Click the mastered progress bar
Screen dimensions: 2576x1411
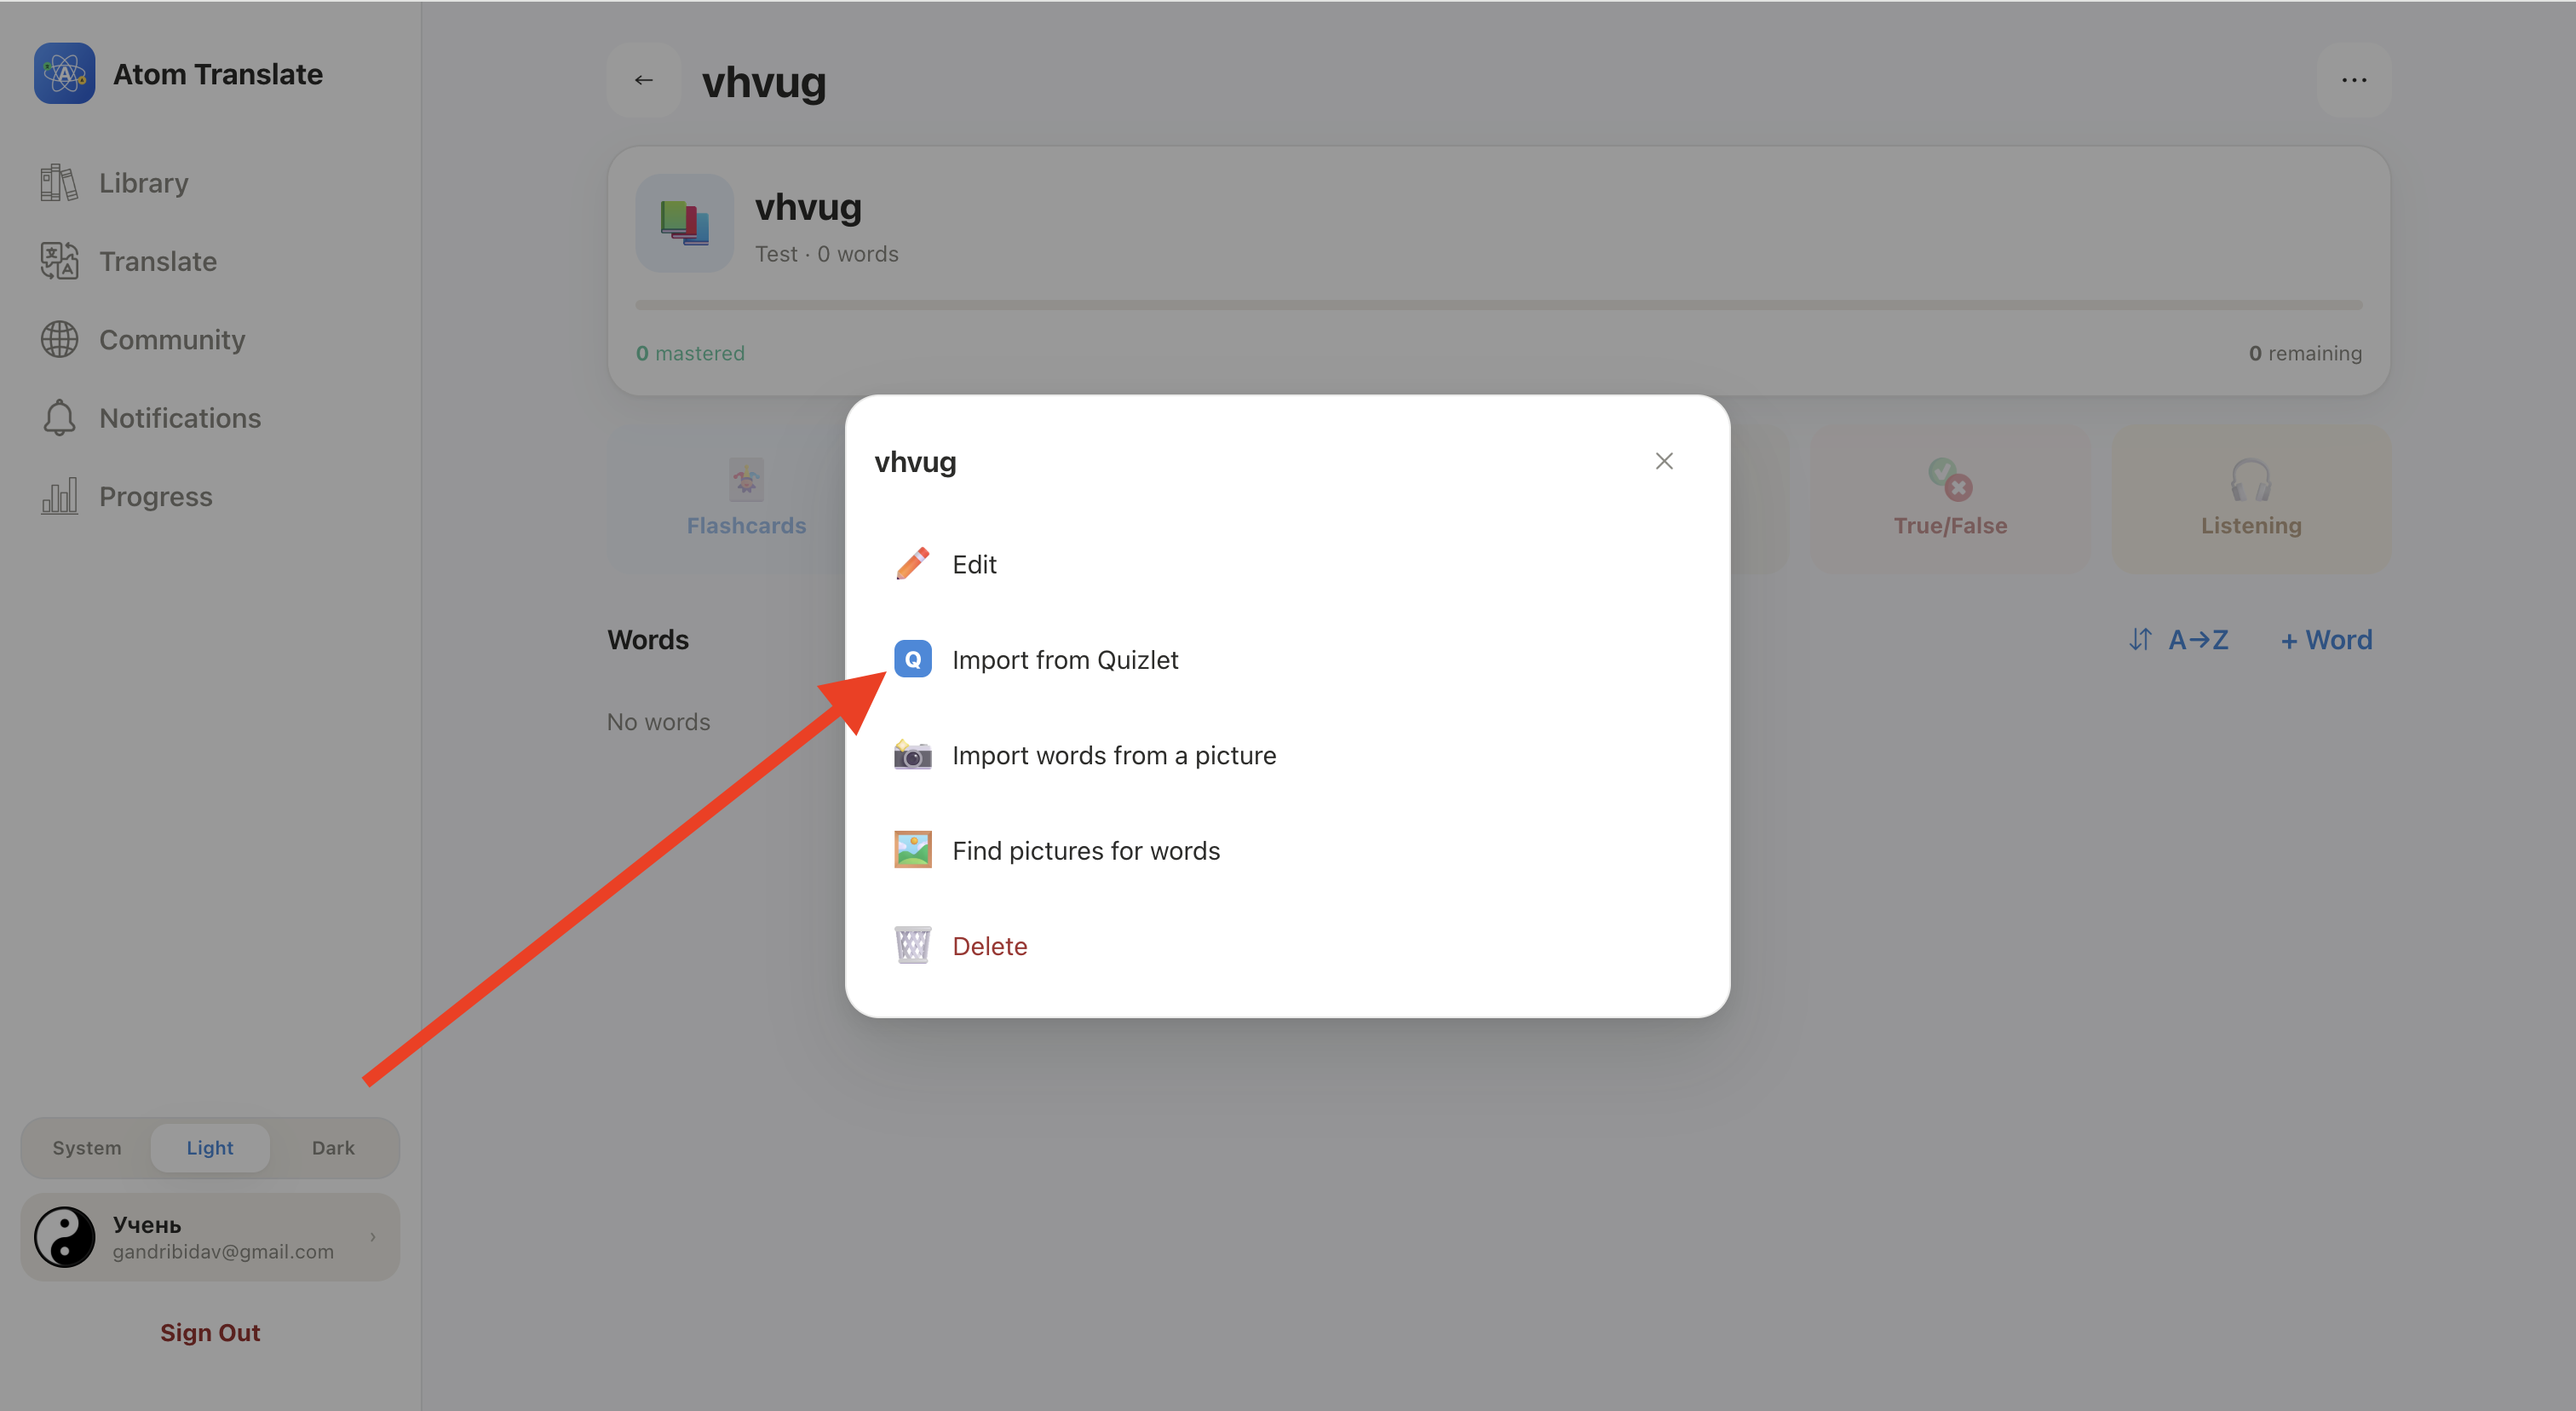click(x=1498, y=305)
